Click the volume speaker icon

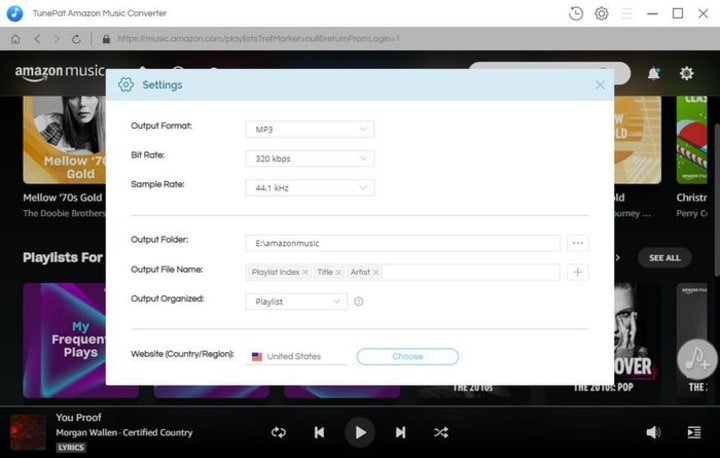click(653, 432)
